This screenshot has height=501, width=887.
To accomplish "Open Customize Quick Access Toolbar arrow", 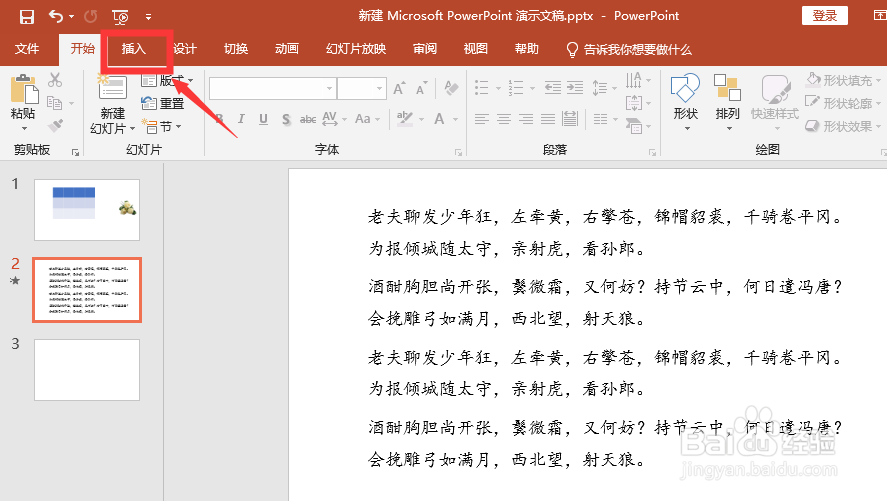I will click(148, 17).
